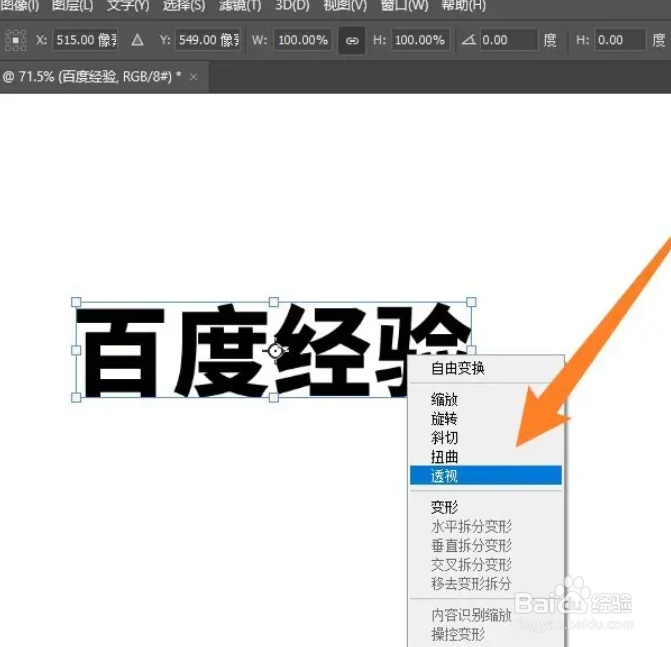Choose 移去变形拆分 from context menu

click(x=486, y=583)
